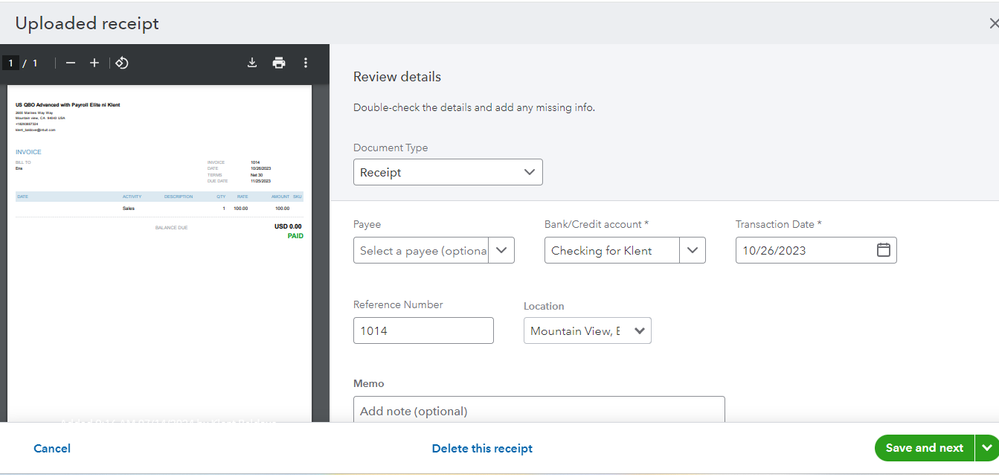Screen dimensions: 999x475
Task: Expand the Bank/Credit account dropdown
Action: (692, 250)
